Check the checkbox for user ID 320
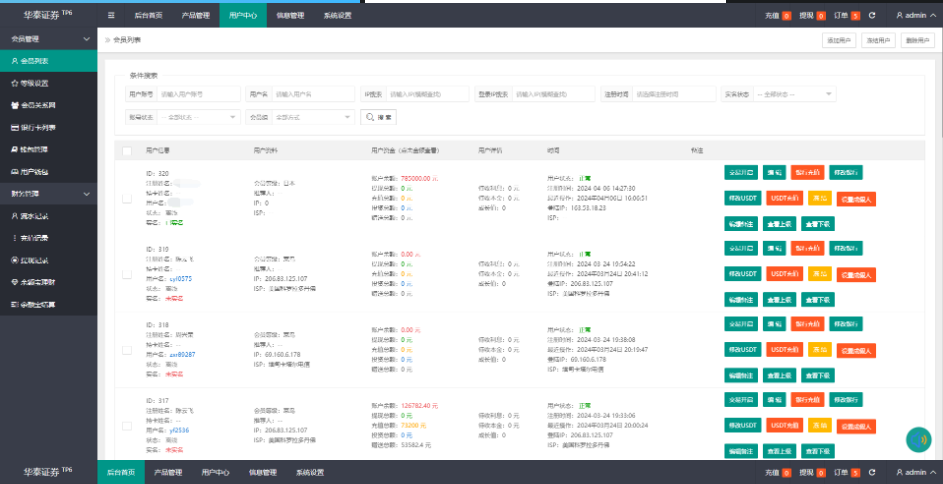 click(x=127, y=198)
